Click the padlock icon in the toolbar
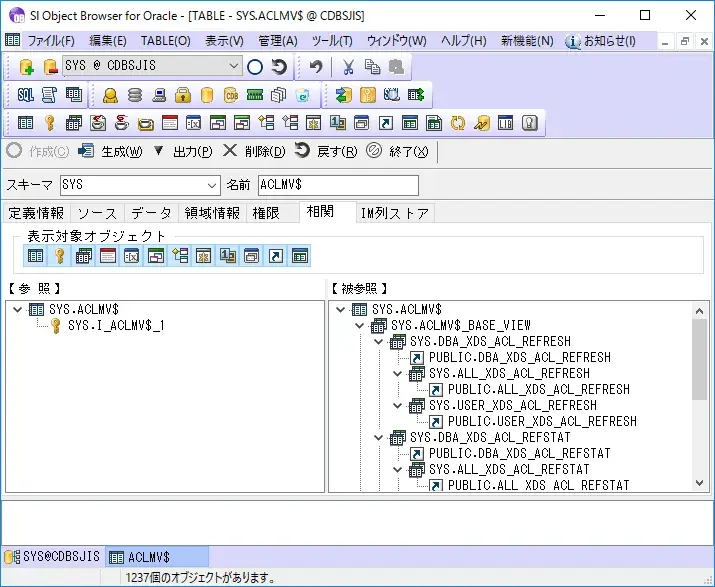The height and width of the screenshot is (587, 715). pos(183,95)
